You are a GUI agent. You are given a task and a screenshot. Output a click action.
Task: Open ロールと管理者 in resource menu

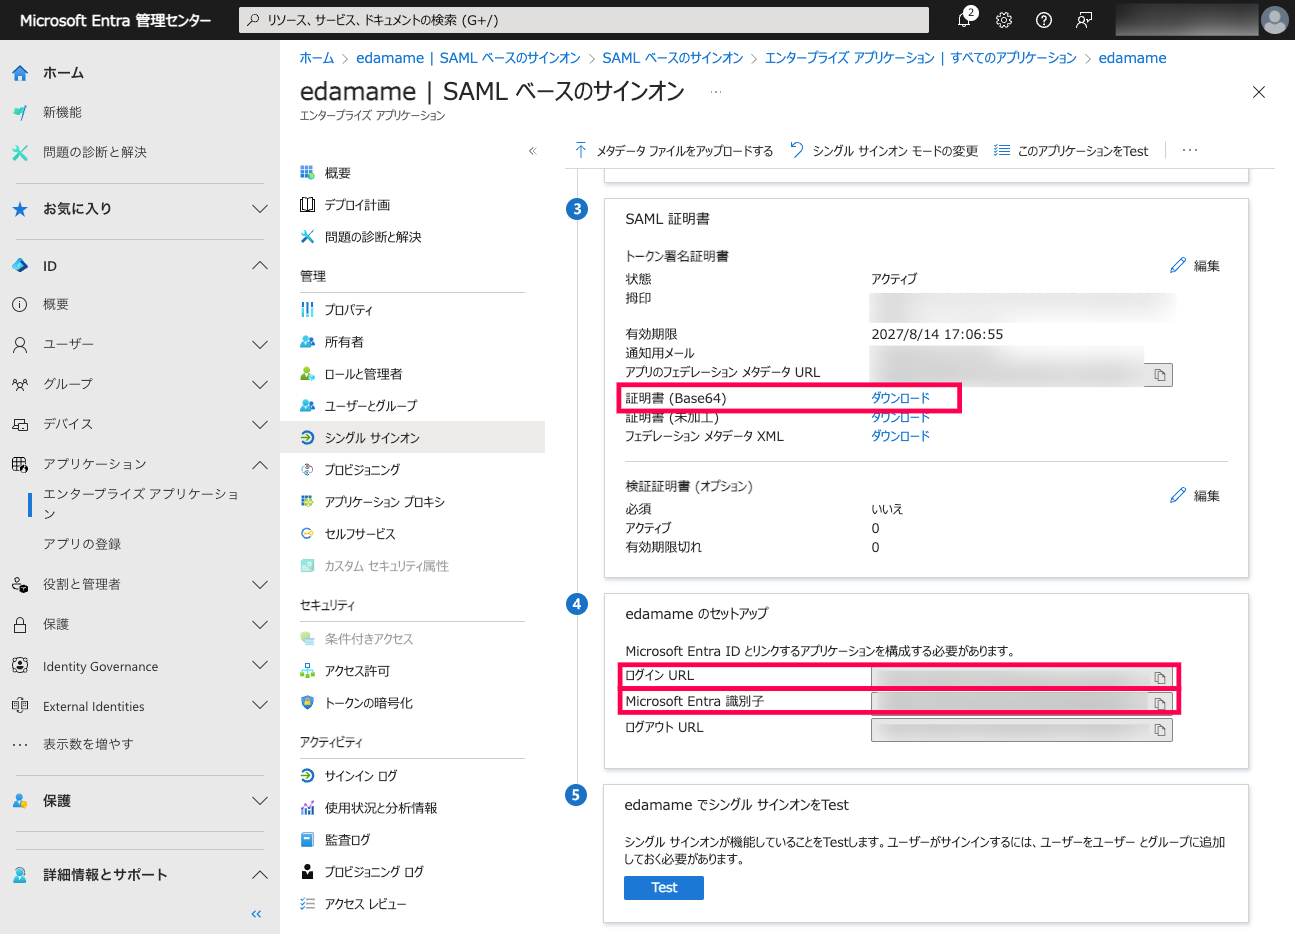click(363, 374)
